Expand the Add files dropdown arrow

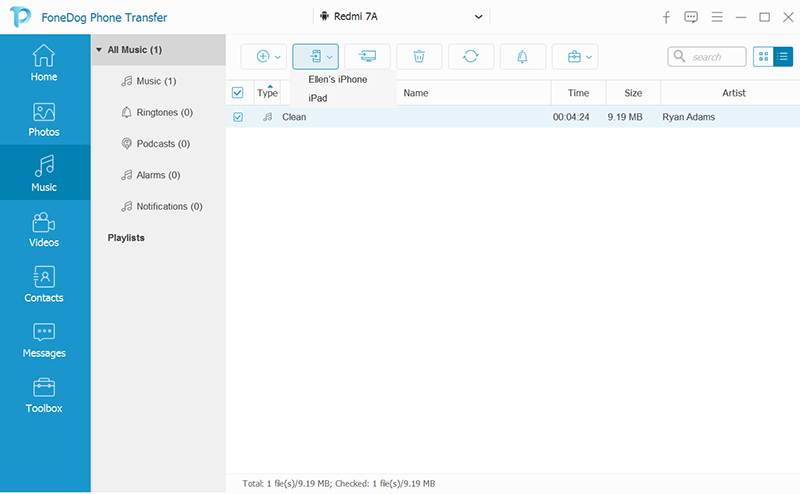[x=278, y=57]
